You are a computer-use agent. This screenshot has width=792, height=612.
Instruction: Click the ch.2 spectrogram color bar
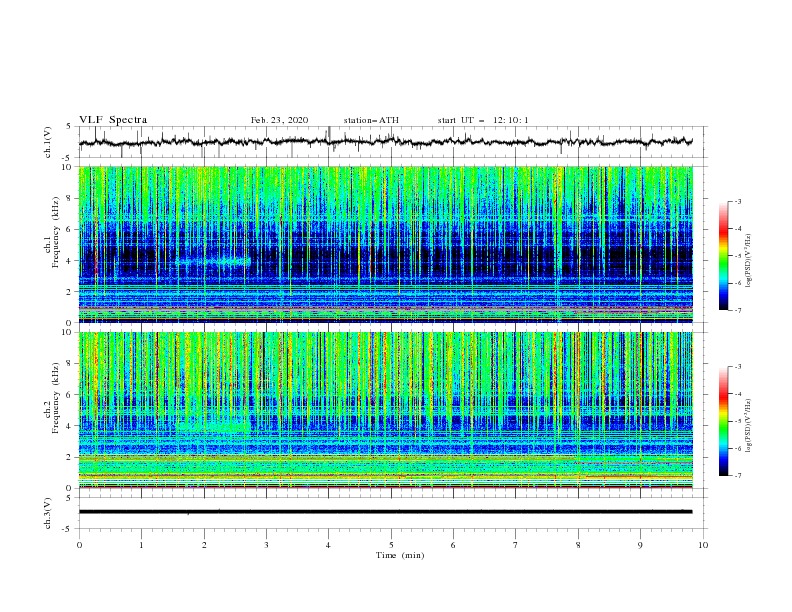tap(723, 421)
